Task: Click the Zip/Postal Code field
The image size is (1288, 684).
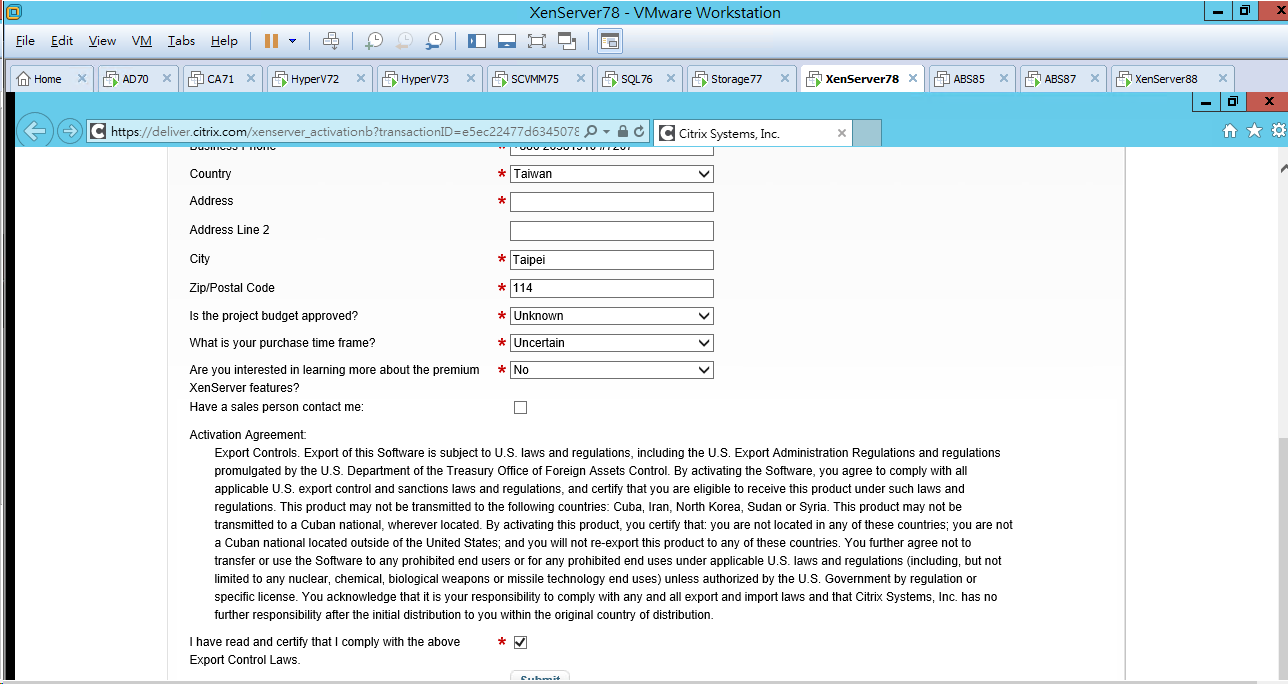Action: point(612,289)
